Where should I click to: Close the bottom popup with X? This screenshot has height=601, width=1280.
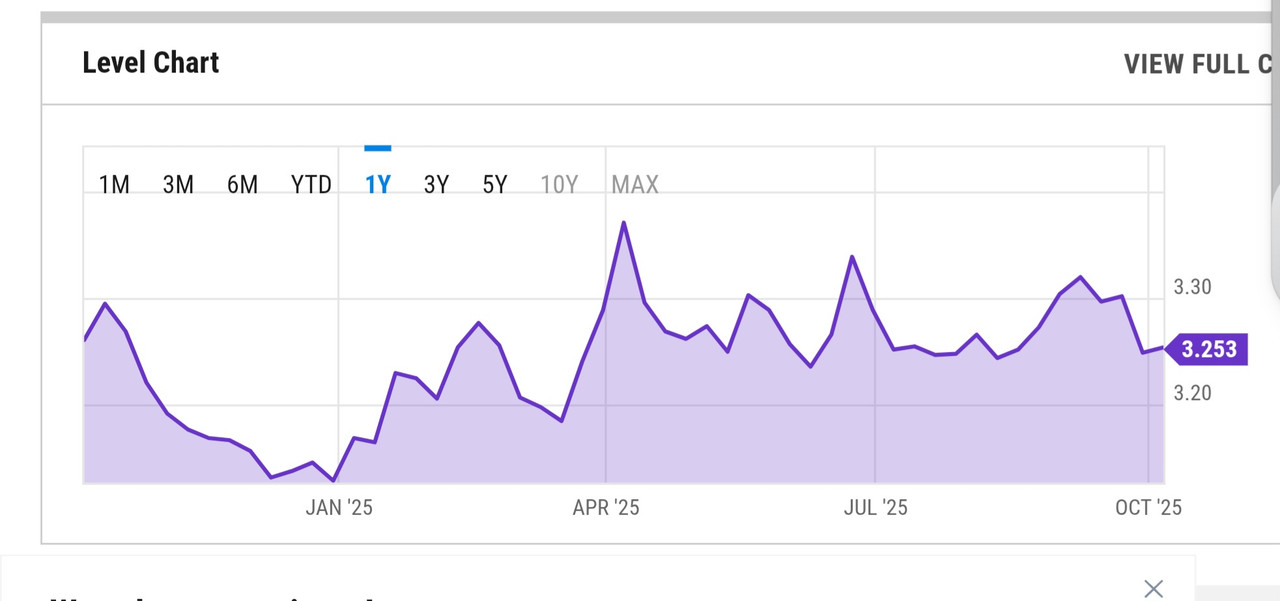(x=1153, y=588)
